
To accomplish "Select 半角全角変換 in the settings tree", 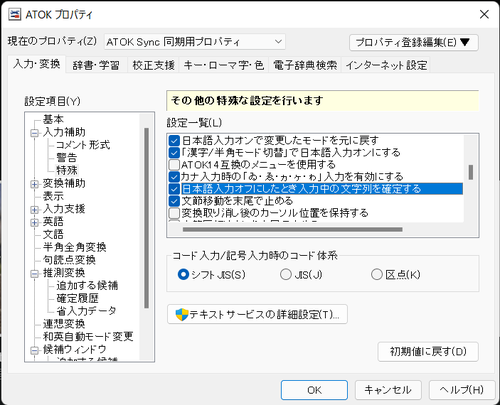I will [x=74, y=247].
